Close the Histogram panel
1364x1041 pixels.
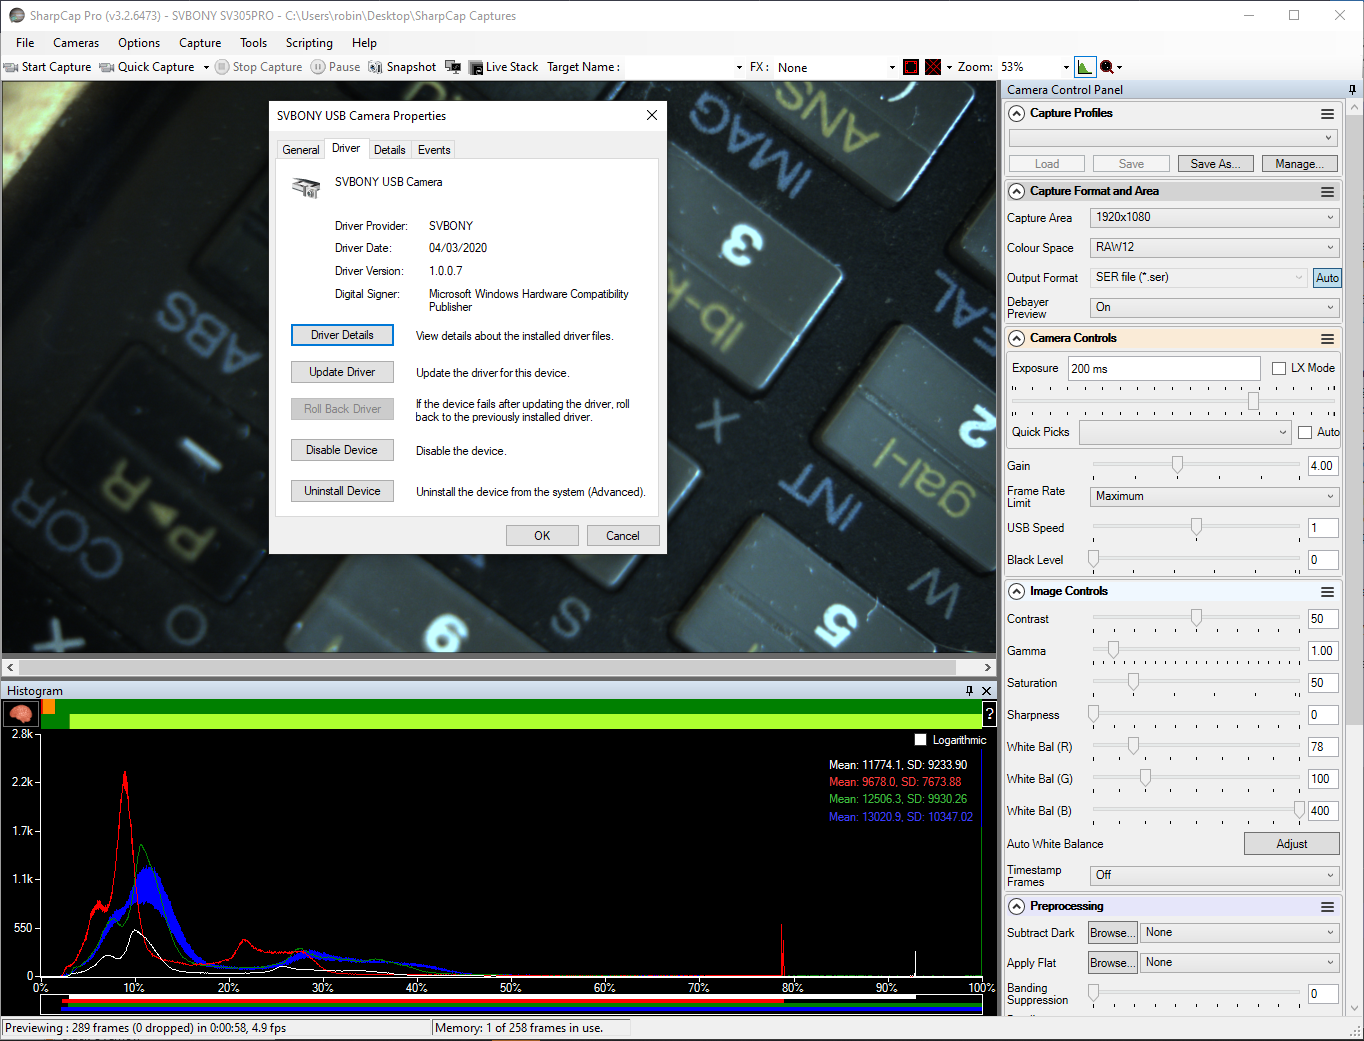click(987, 691)
